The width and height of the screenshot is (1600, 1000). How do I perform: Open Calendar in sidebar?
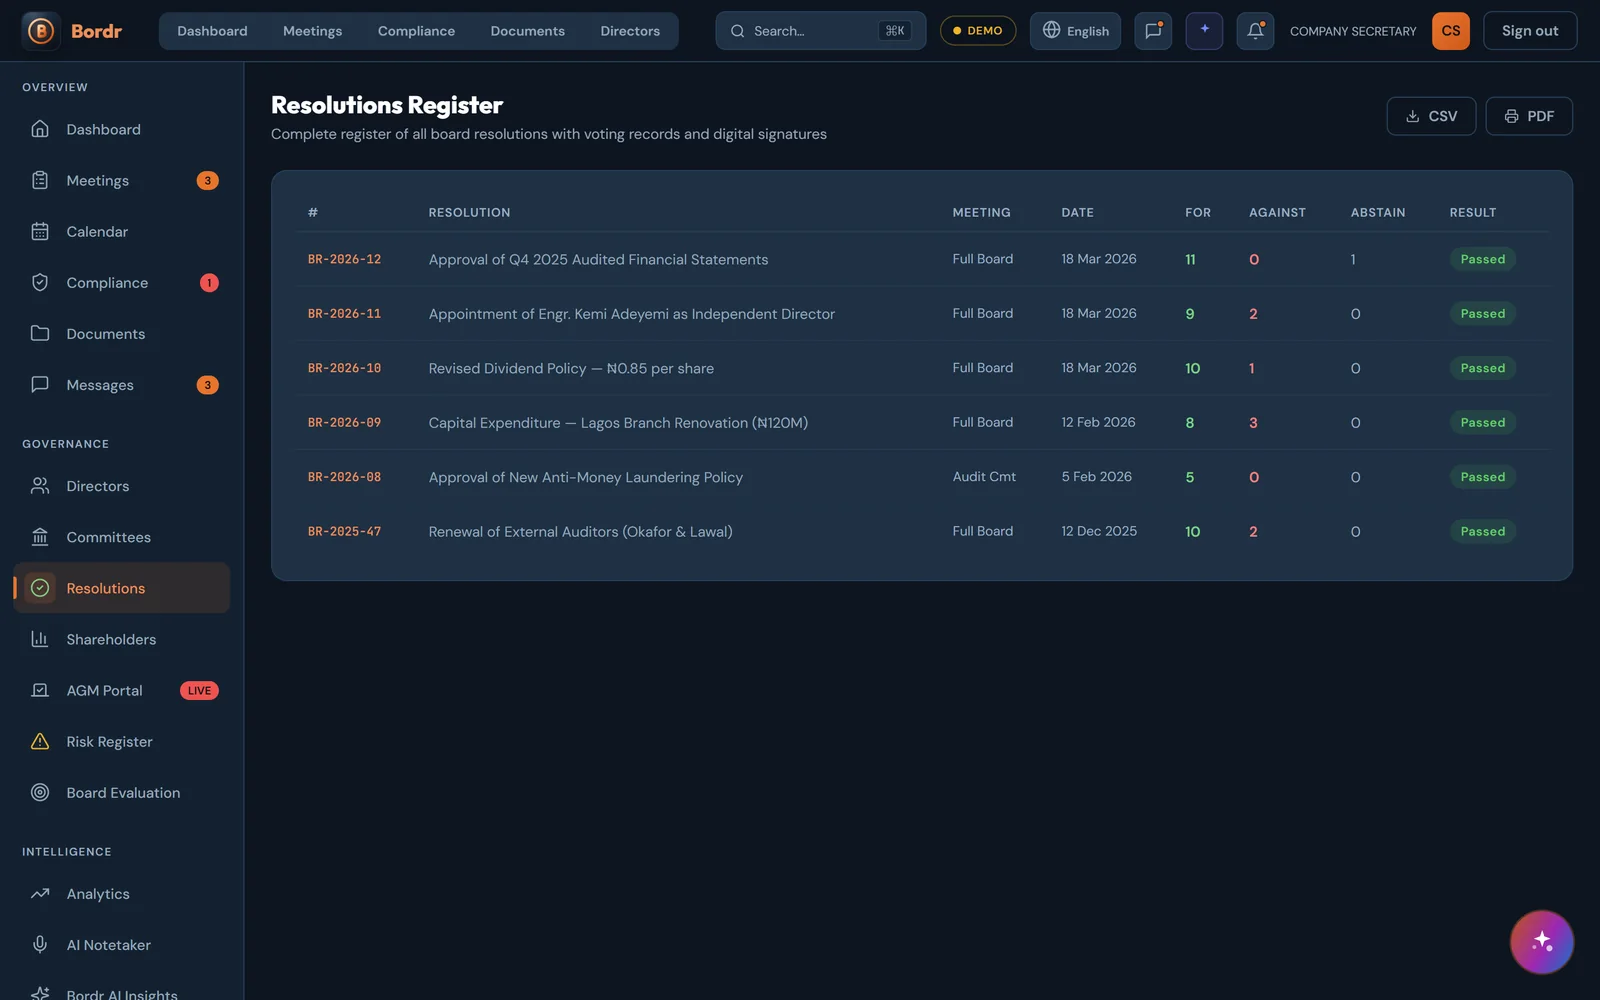(x=121, y=231)
